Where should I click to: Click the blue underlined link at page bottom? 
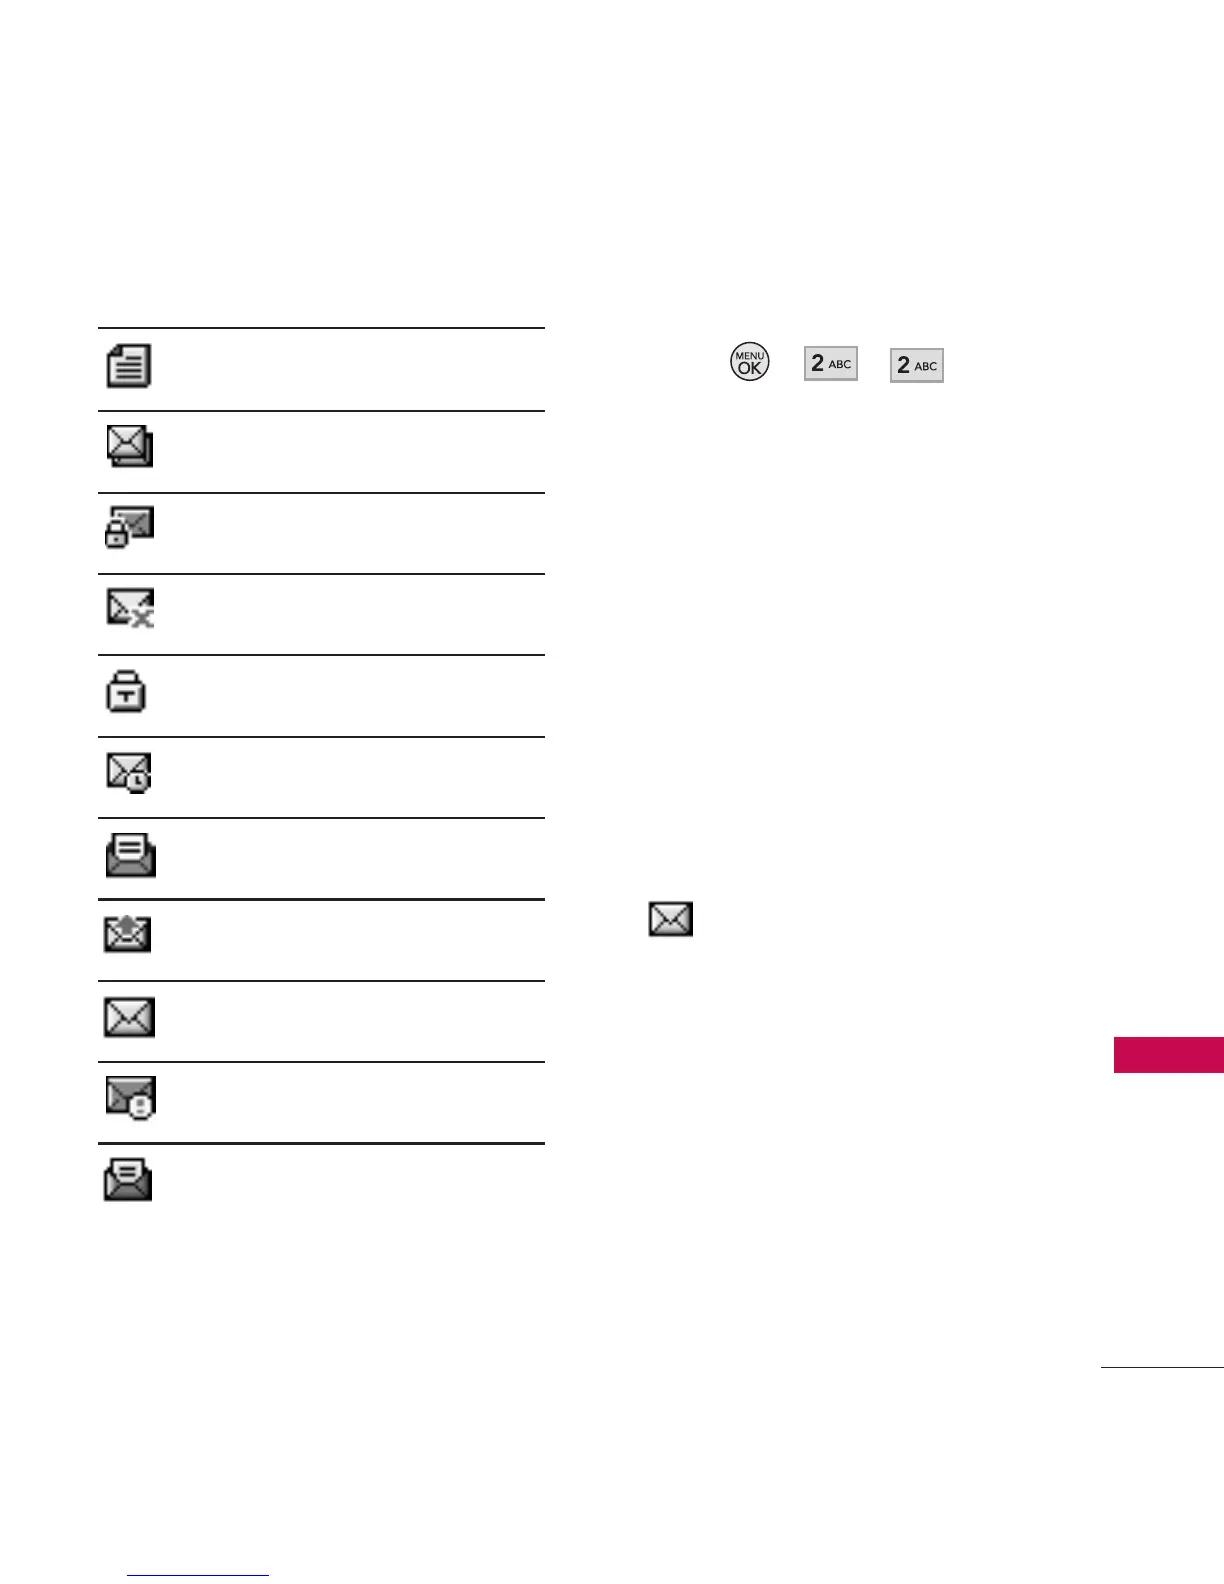pos(198,1576)
